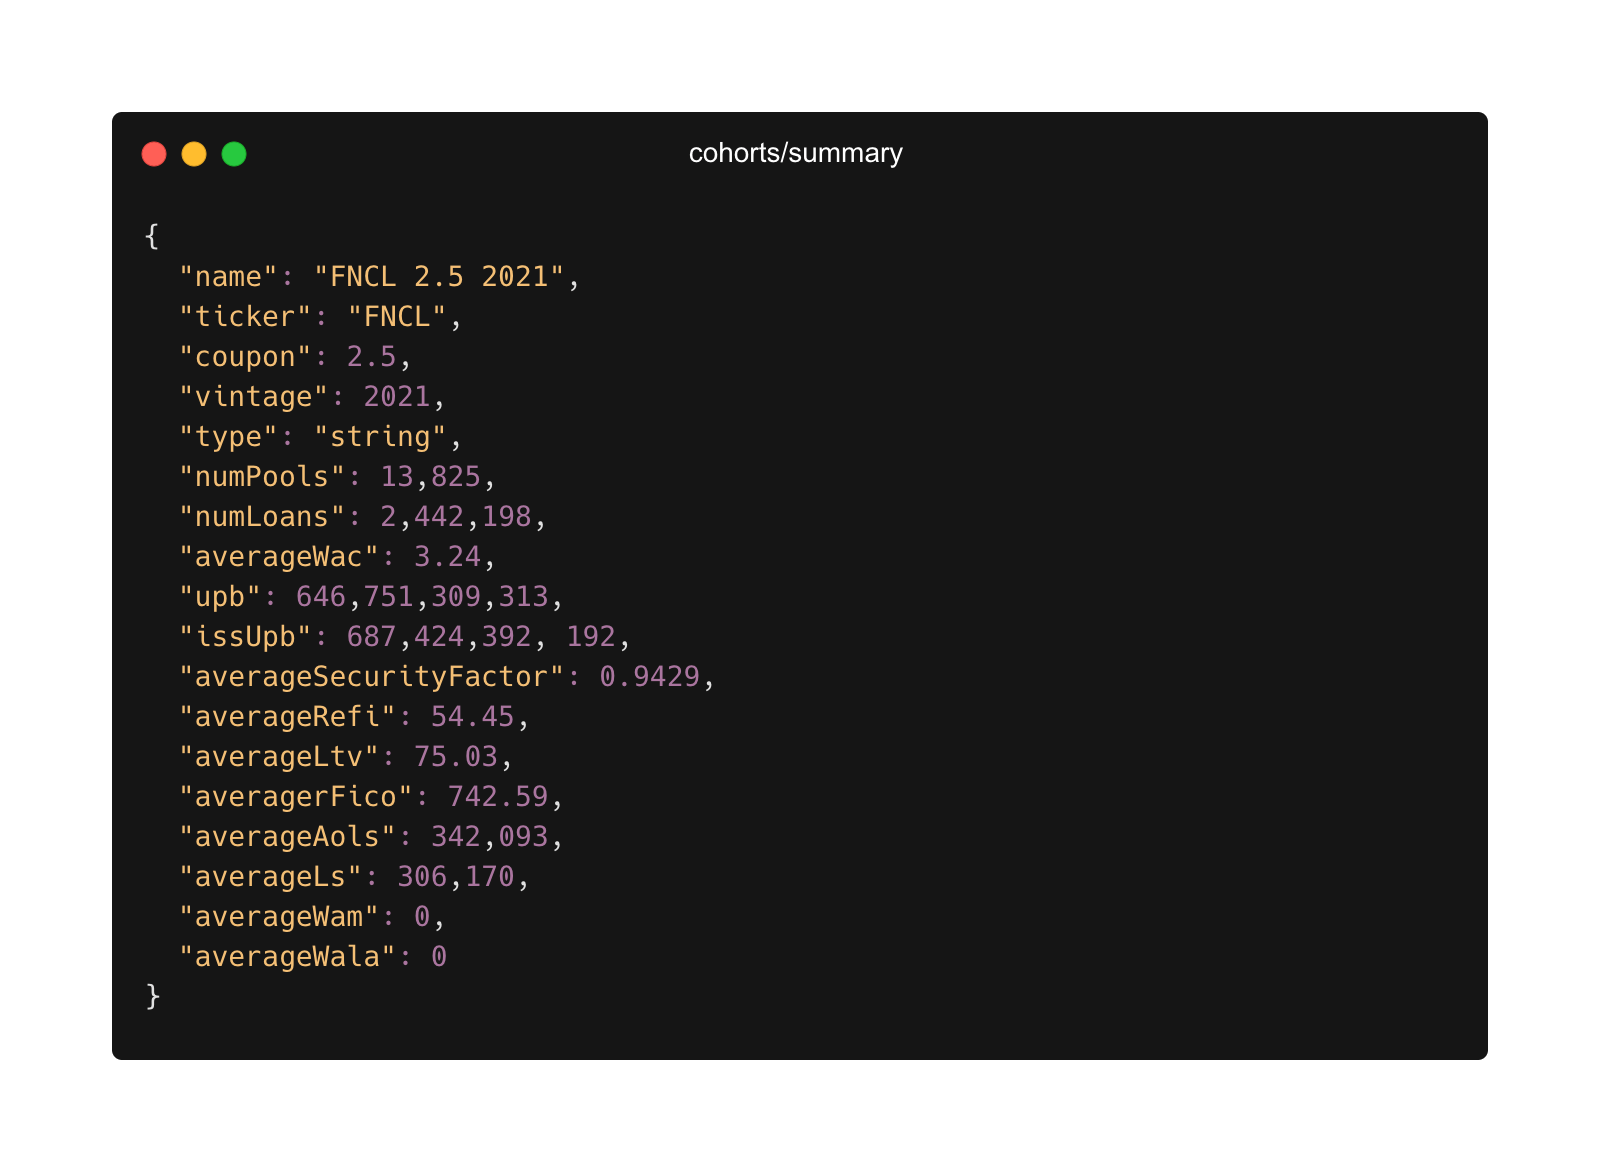This screenshot has height=1172, width=1600.
Task: Click the "averageSecurityFactor" key
Action: point(372,677)
